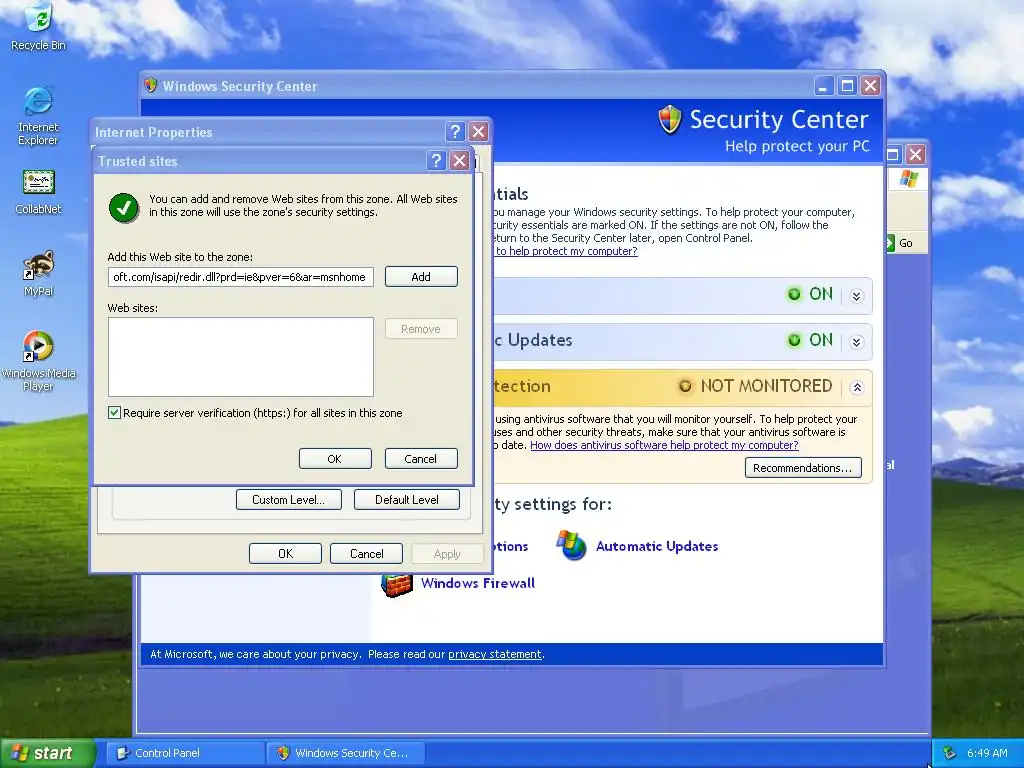Switch to Windows Security Center taskbar button
Screen dimensions: 1024x768
click(x=345, y=753)
